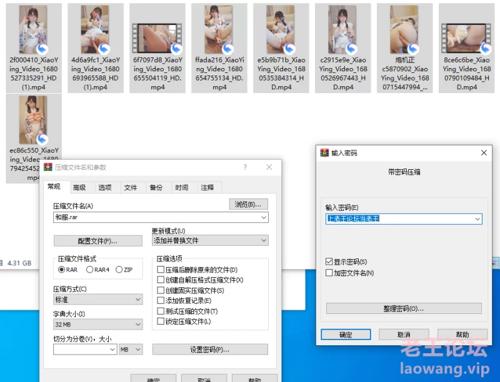This screenshot has height=382, width=500.
Task: Enable the 加密文件名 checkbox
Action: click(329, 273)
